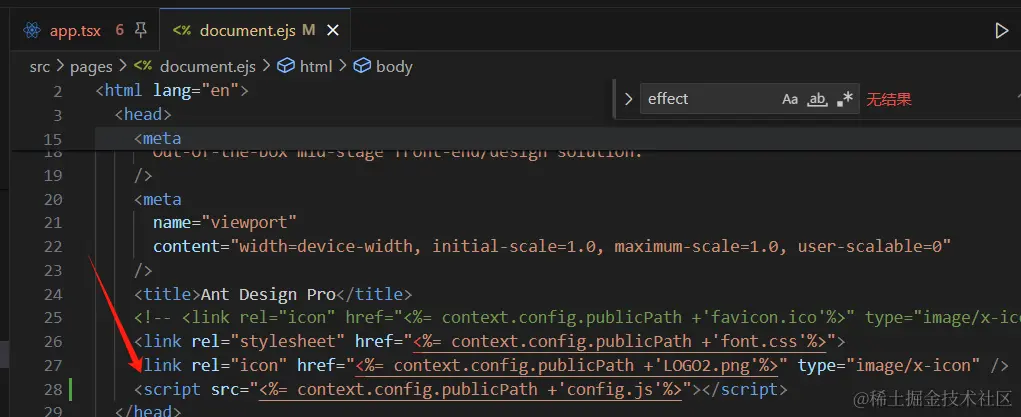Click 'type="image/x-icon"' on line 27
Screen dimensions: 1021x417
click(889, 366)
